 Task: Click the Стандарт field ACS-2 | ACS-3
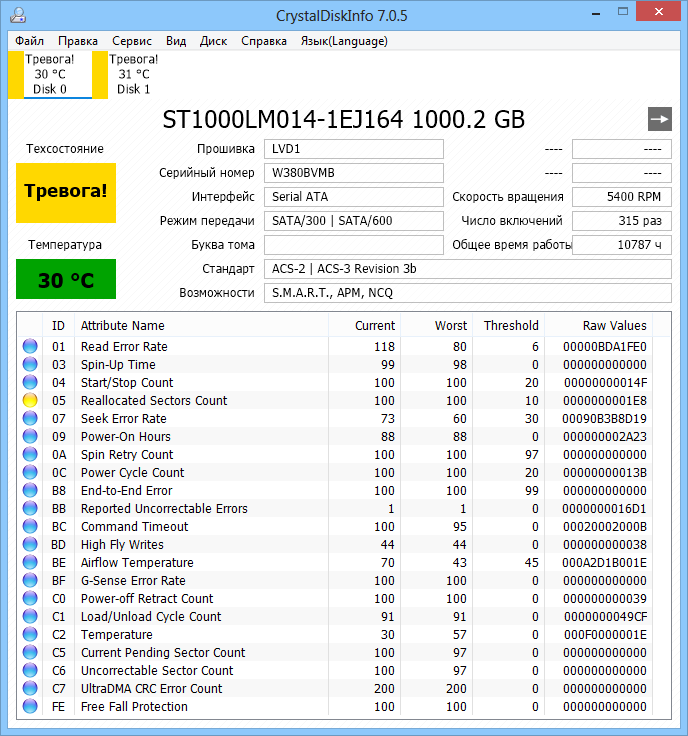click(467, 268)
